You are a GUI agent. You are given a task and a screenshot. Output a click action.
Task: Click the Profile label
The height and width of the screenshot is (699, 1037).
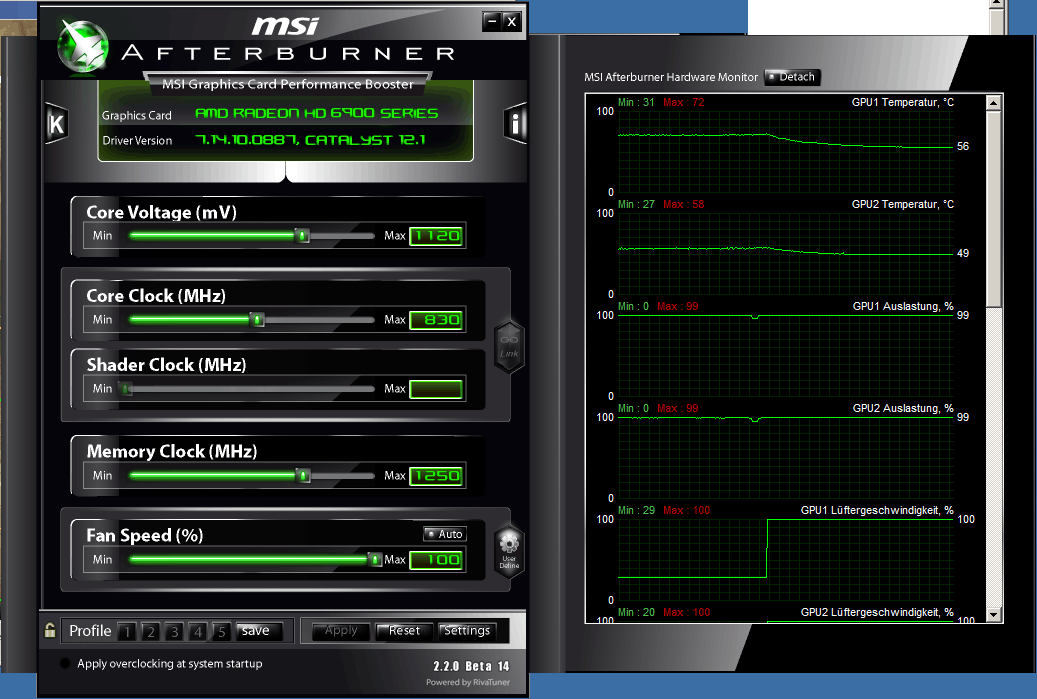click(x=90, y=631)
